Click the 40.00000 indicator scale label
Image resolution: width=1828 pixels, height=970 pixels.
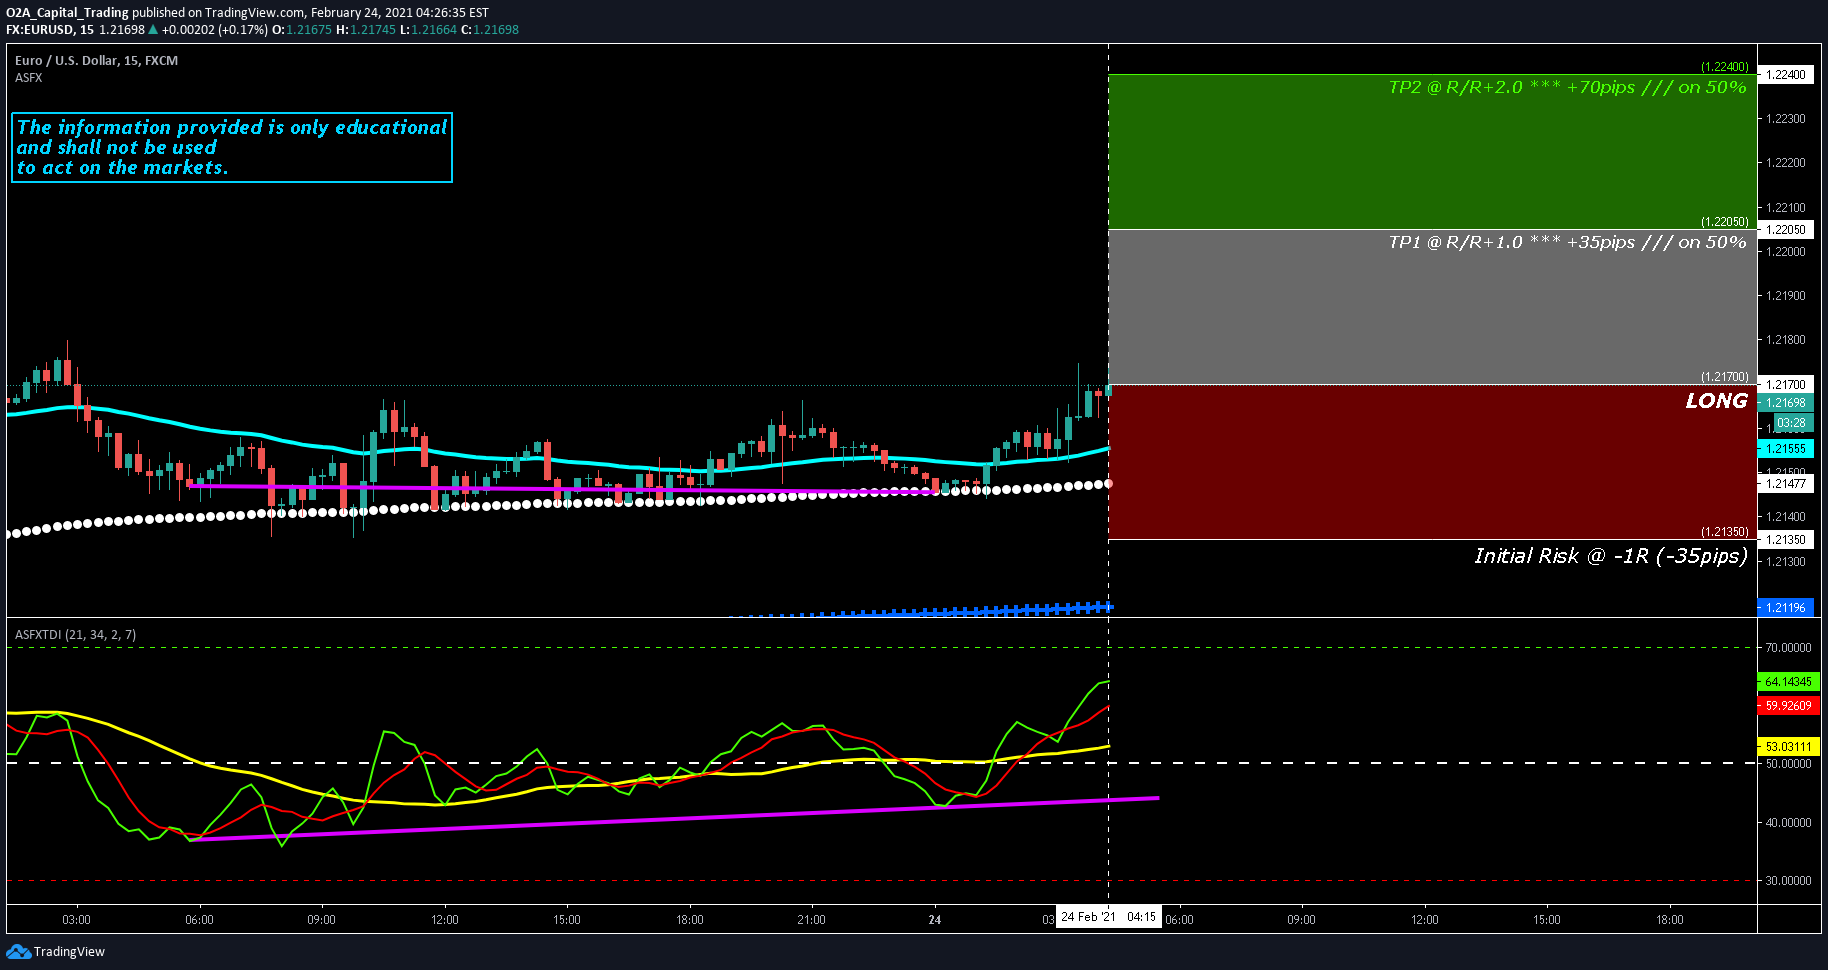[1788, 823]
